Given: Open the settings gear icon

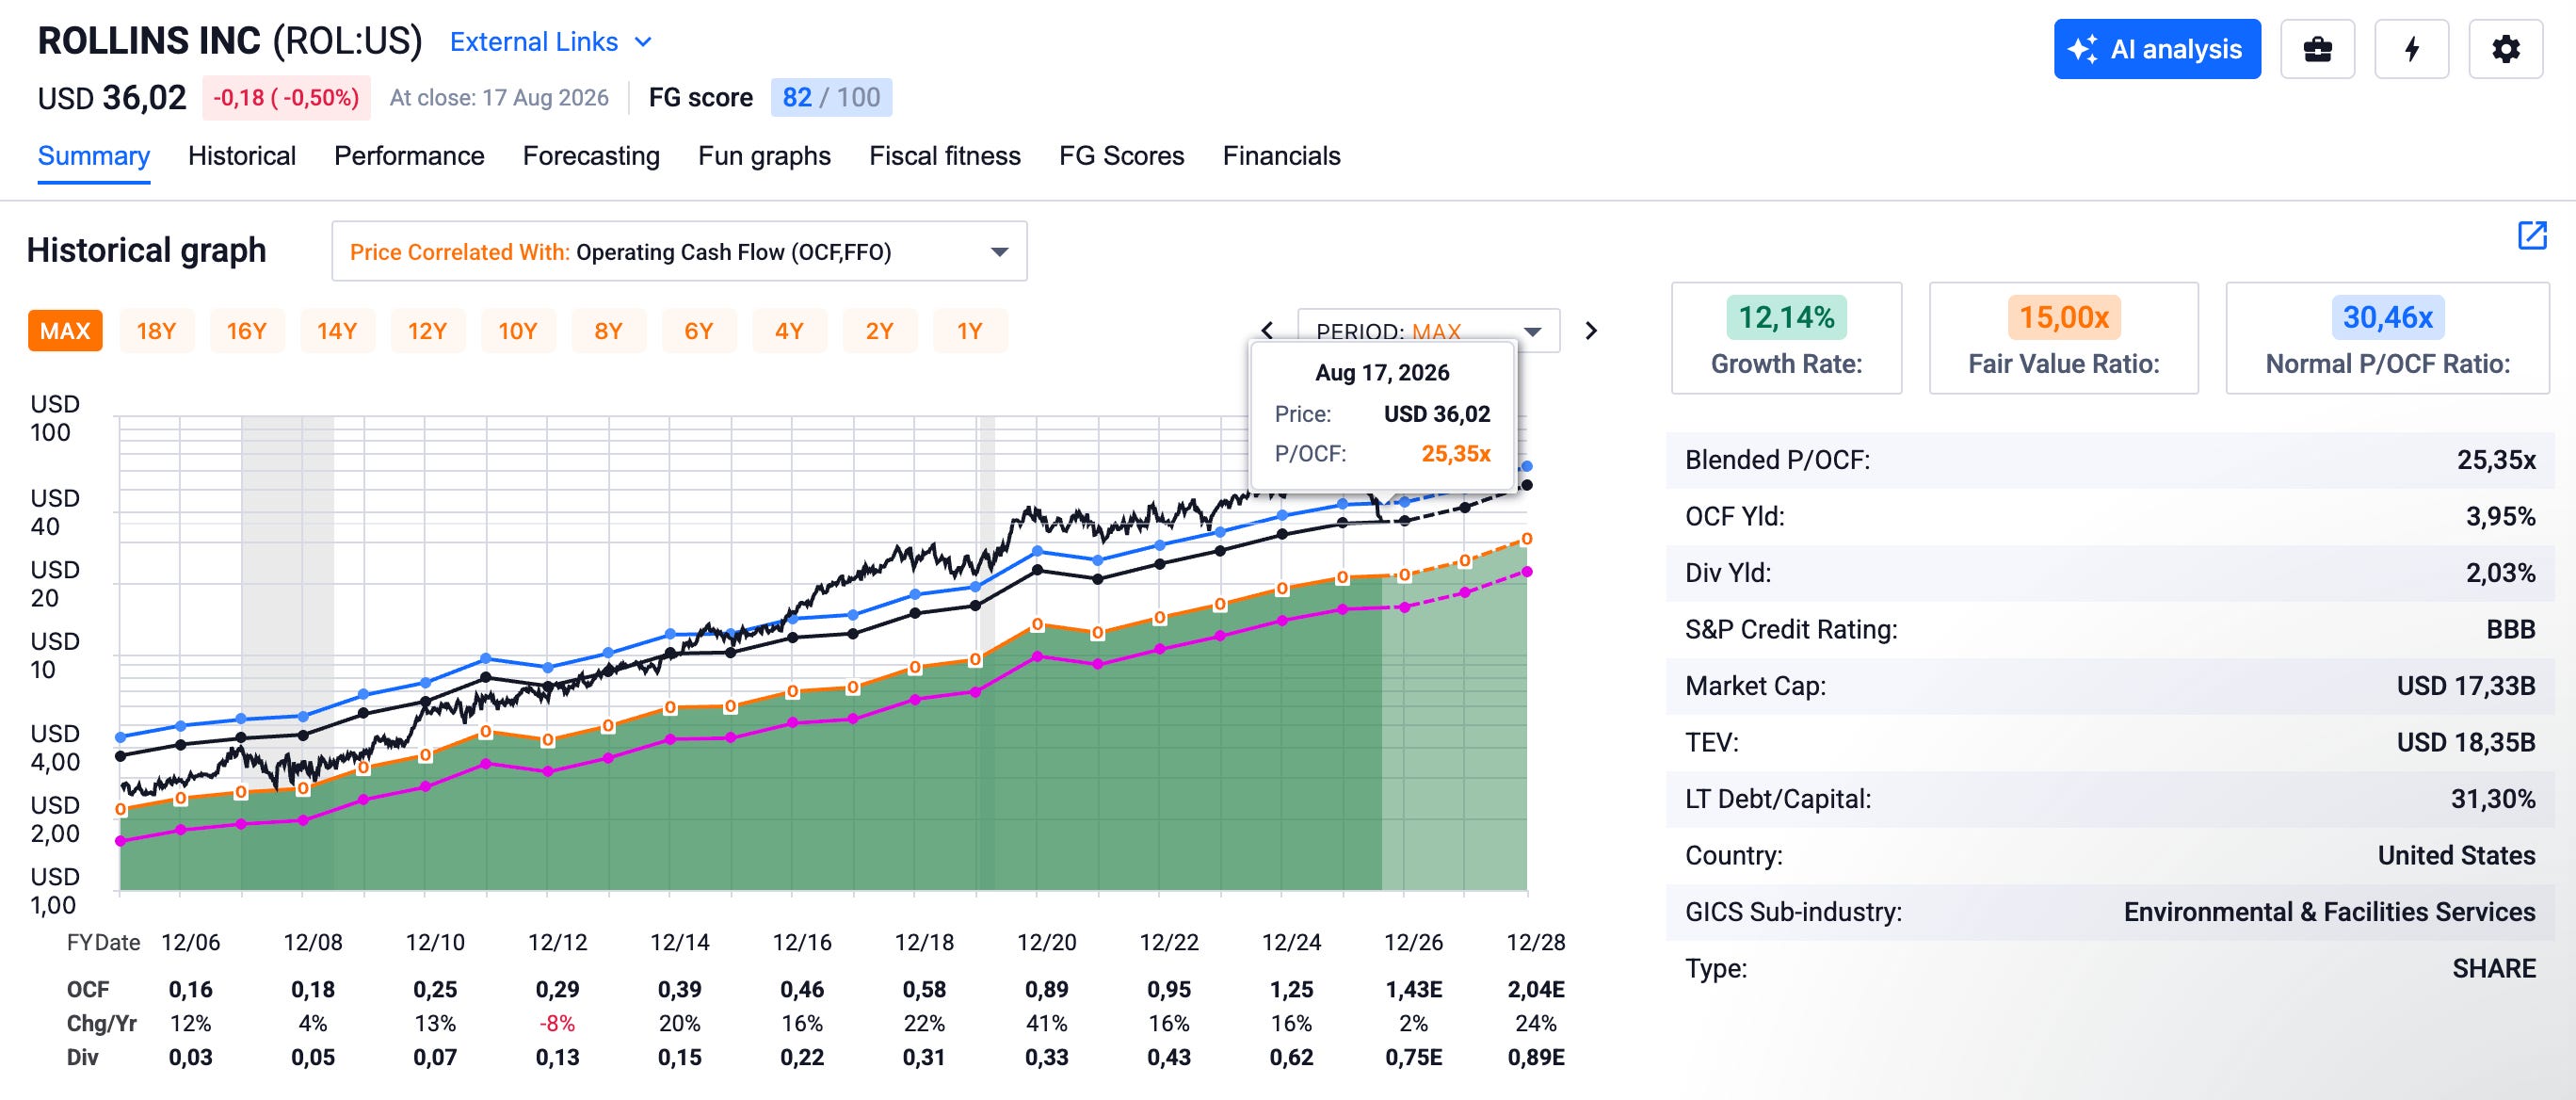Looking at the screenshot, I should tap(2505, 49).
